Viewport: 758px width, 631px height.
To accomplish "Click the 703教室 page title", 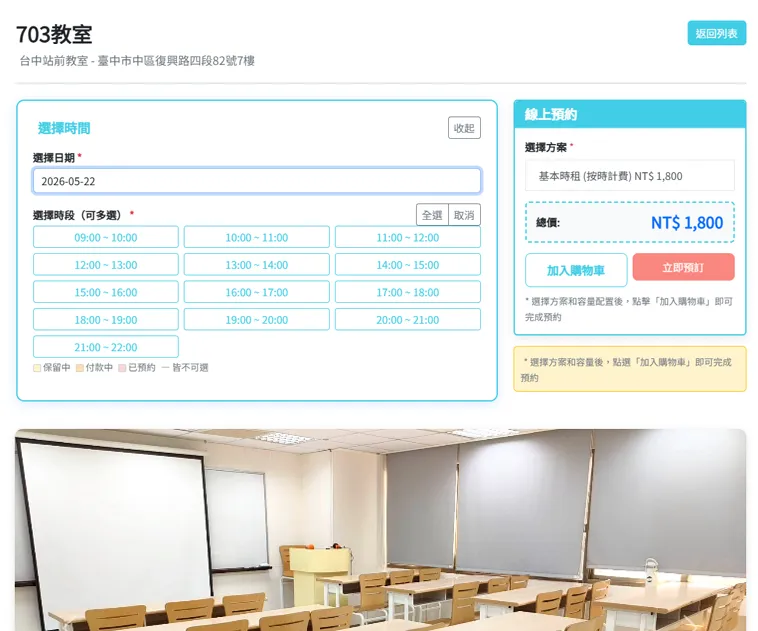I will click(x=54, y=34).
